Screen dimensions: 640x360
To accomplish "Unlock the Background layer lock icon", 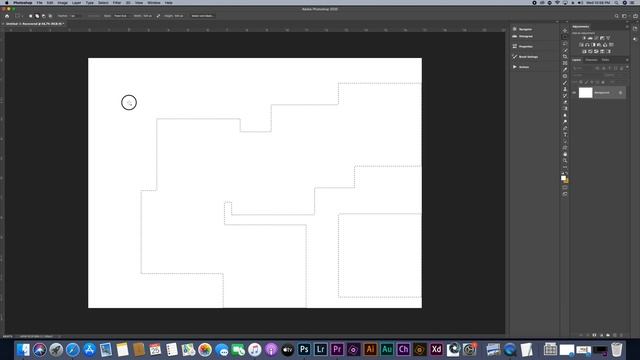I will [620, 93].
